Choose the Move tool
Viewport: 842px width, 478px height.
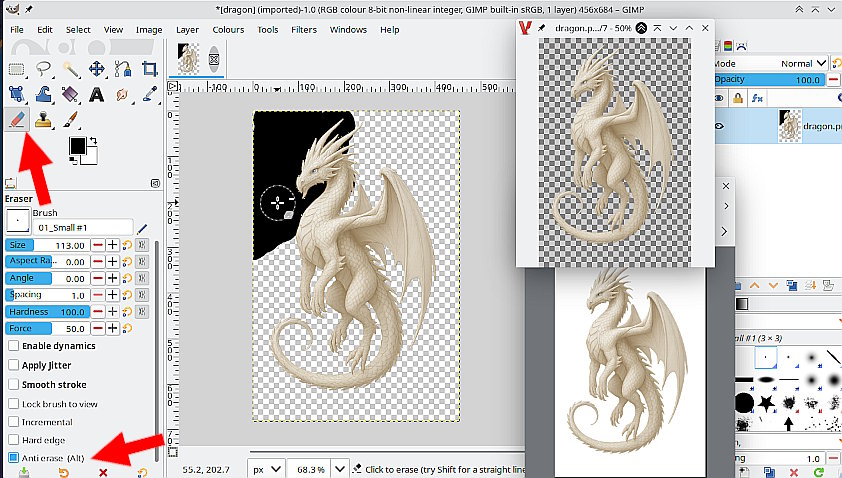tap(97, 69)
